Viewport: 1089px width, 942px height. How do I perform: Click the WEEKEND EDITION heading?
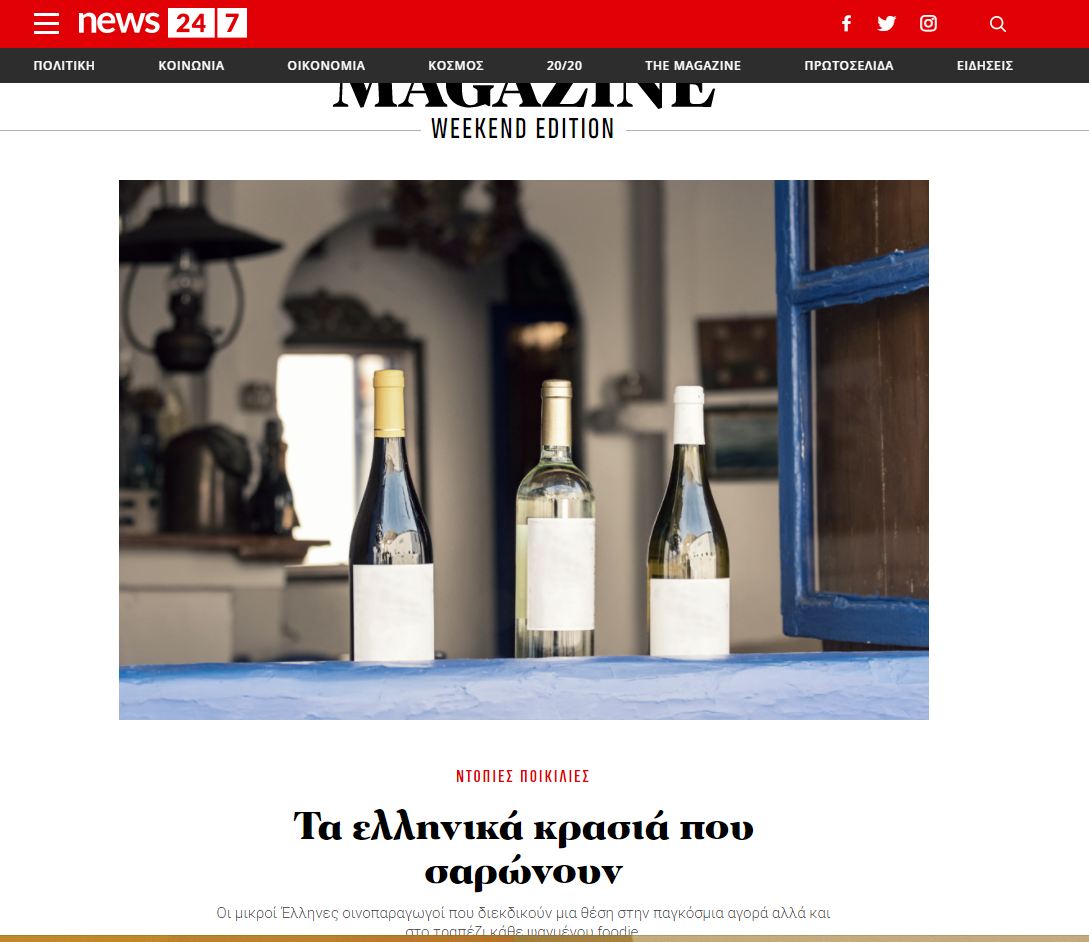[523, 129]
